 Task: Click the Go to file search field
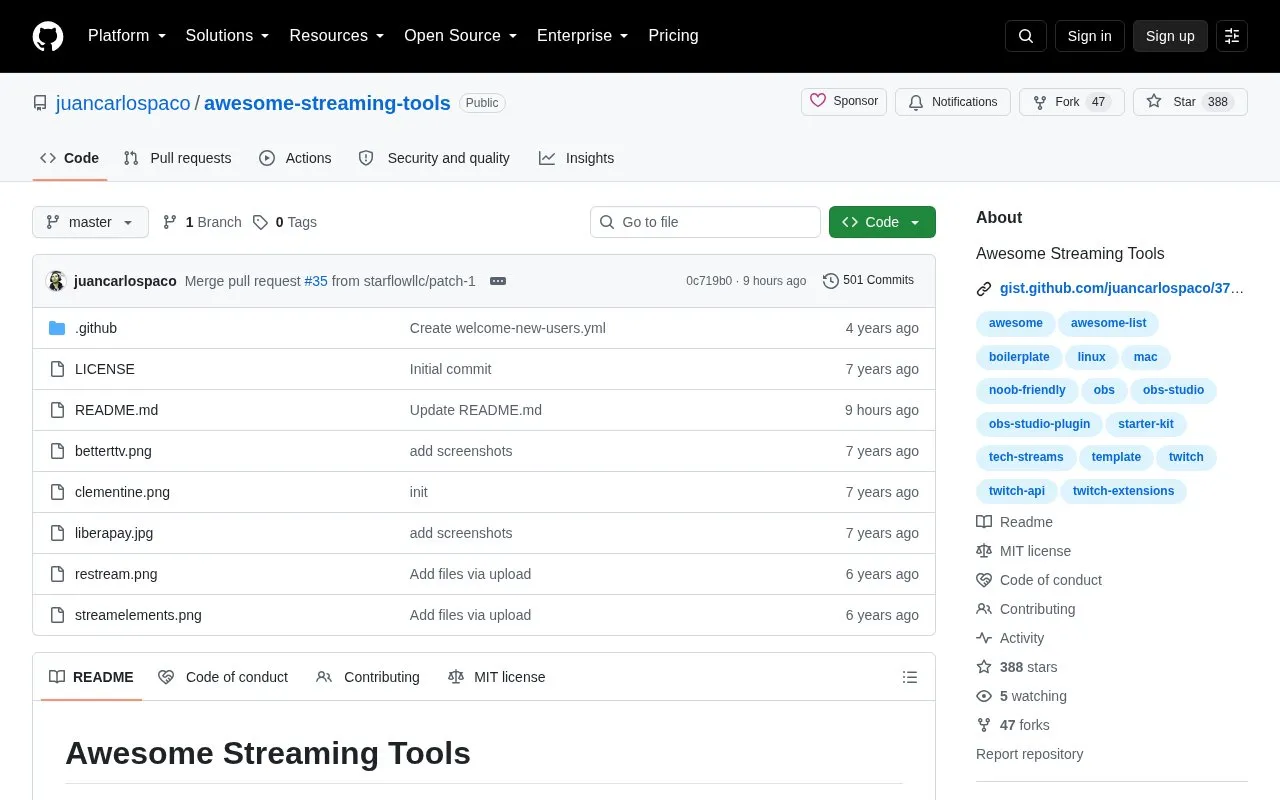[x=705, y=222]
